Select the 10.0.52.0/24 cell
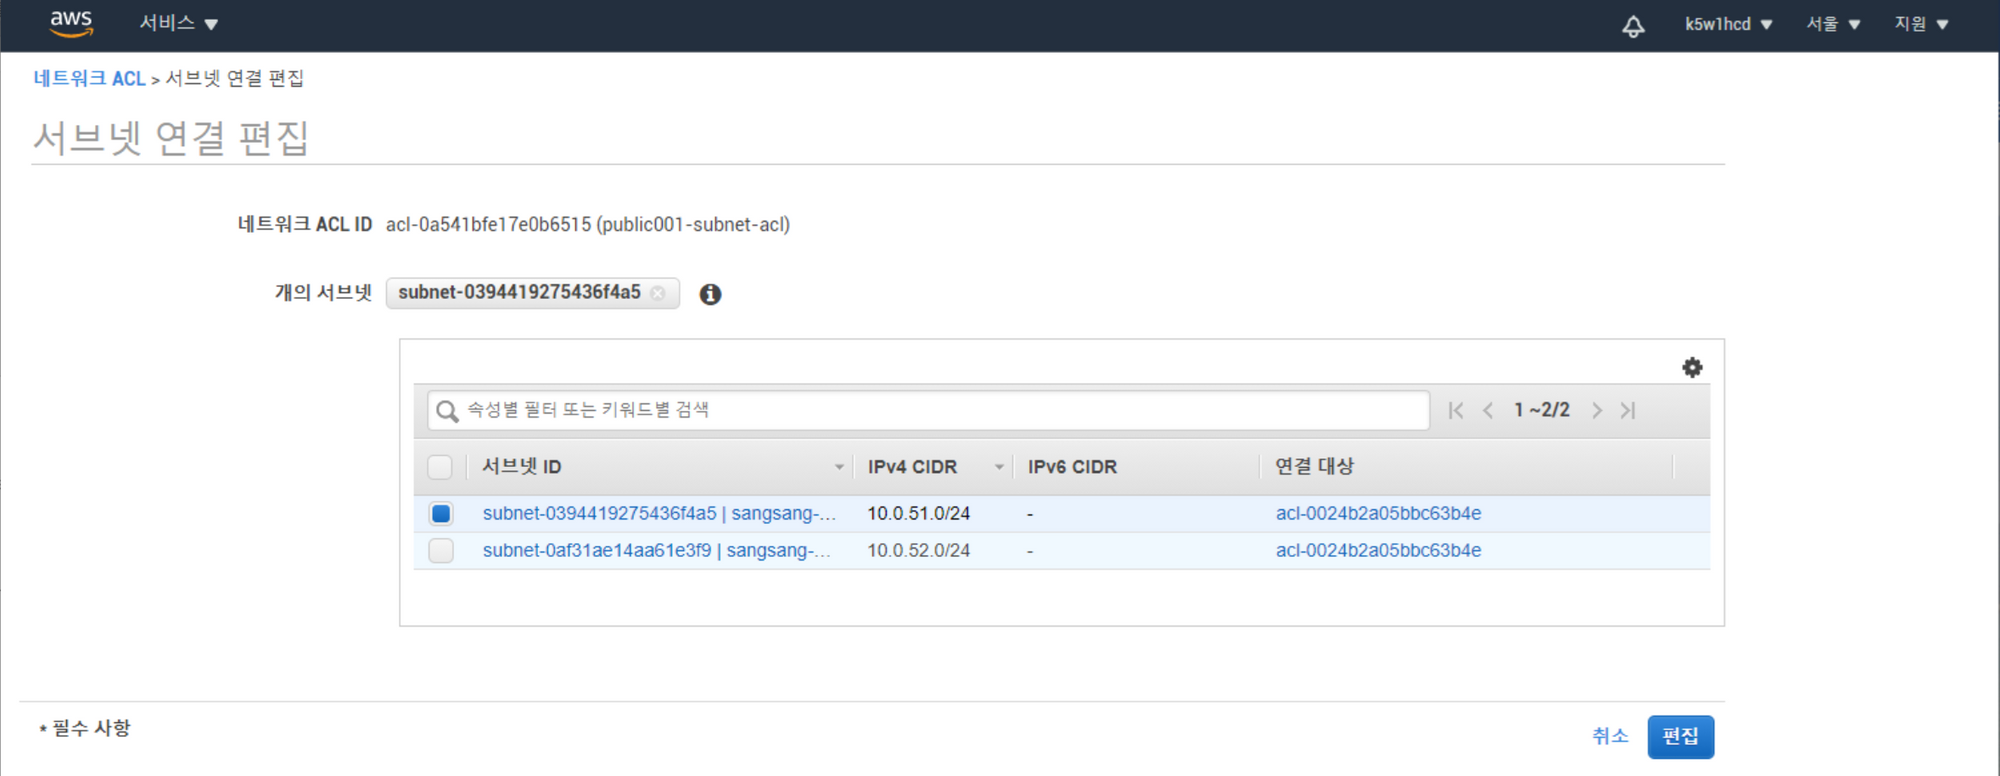This screenshot has height=776, width=2000. pos(918,551)
